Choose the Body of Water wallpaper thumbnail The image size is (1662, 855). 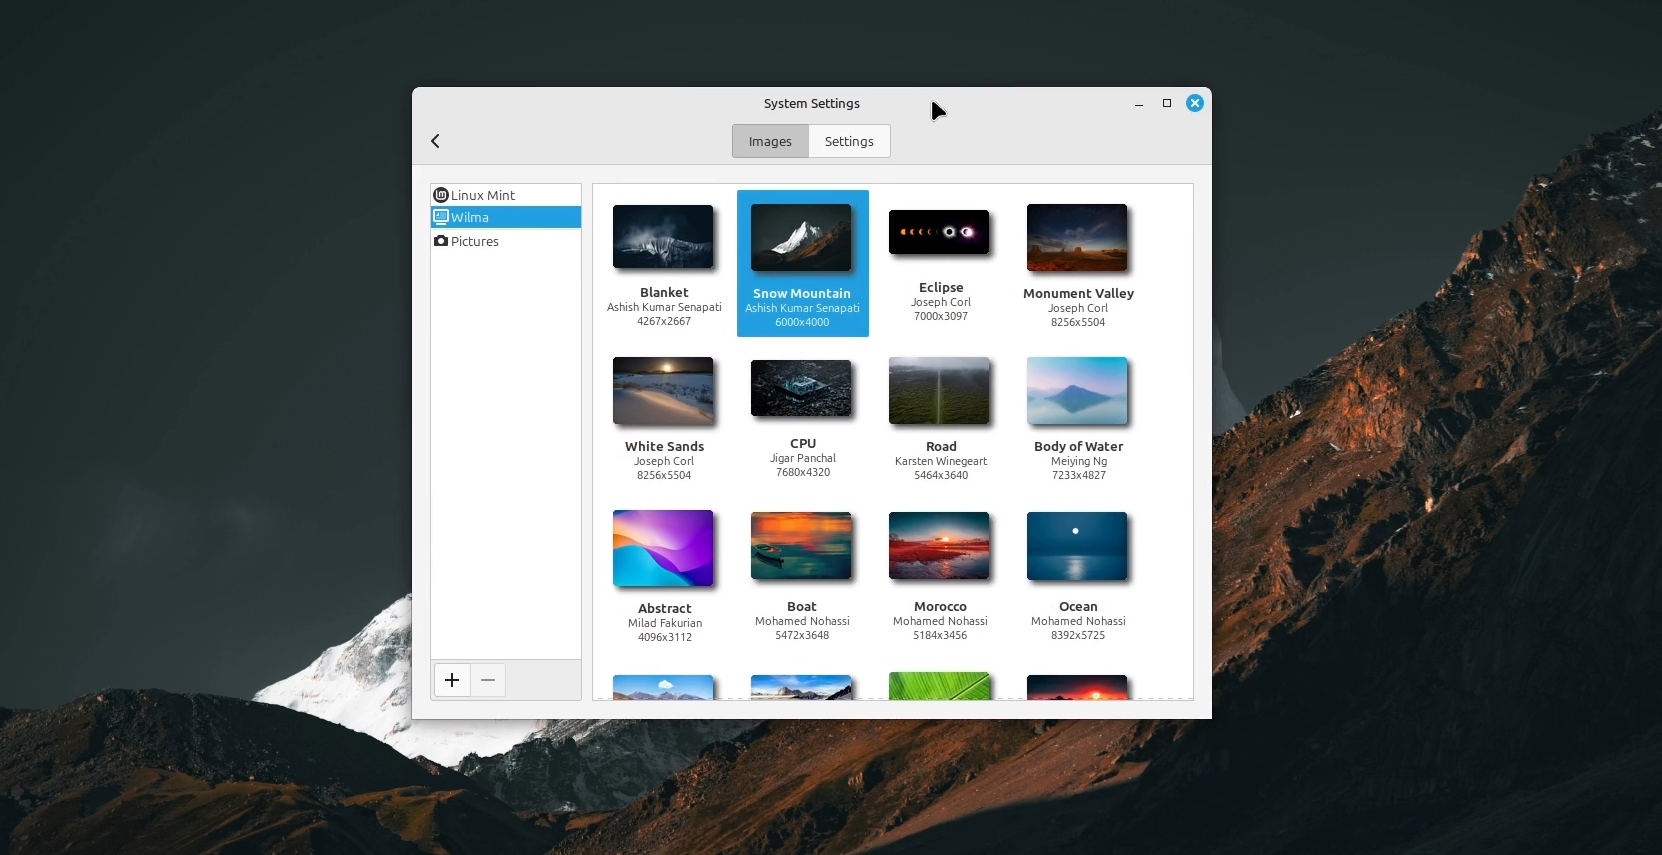[x=1077, y=390]
